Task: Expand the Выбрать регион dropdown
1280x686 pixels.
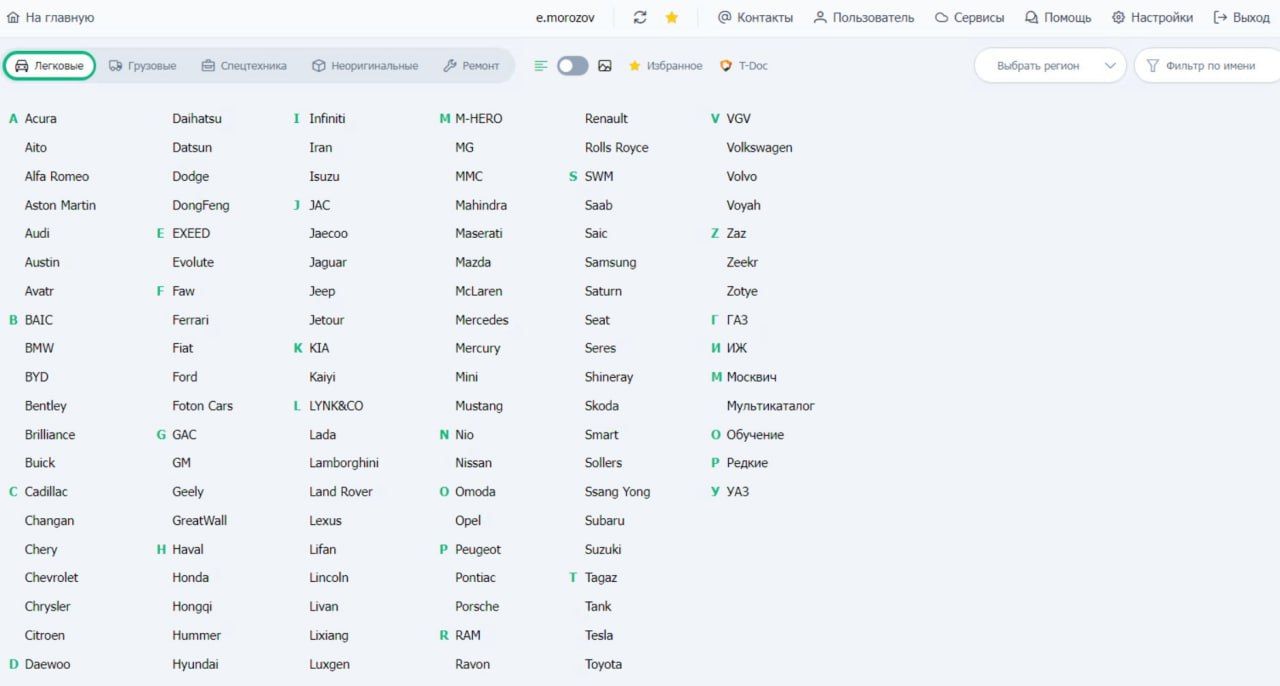Action: click(1050, 66)
